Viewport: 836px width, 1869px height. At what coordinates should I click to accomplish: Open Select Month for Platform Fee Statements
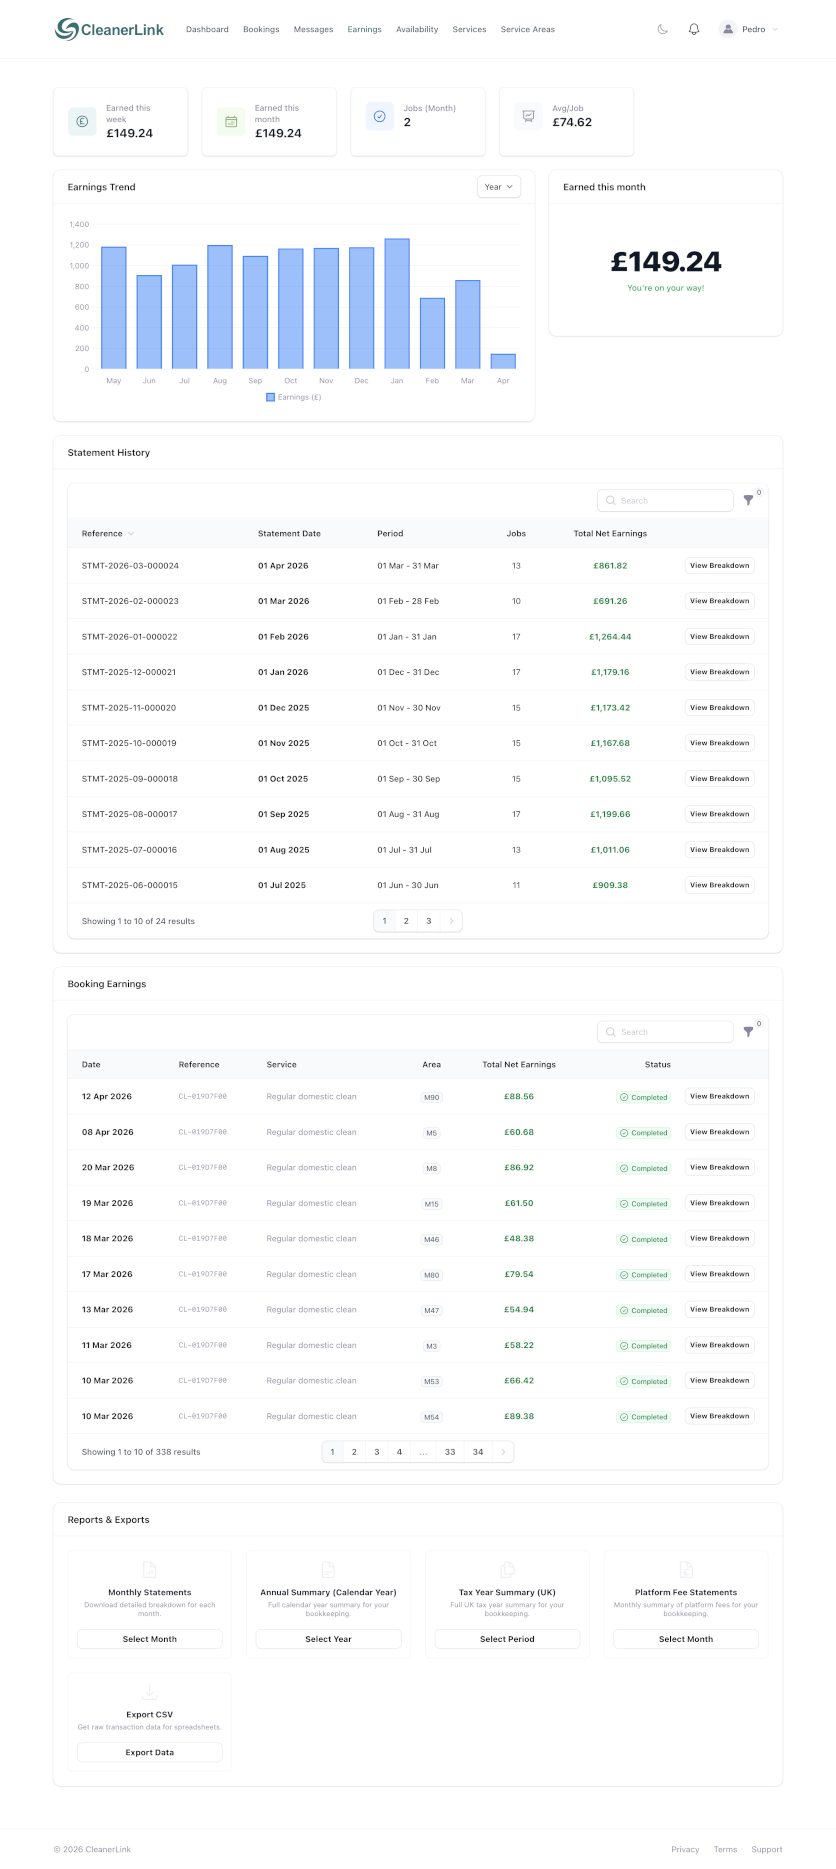click(686, 1639)
